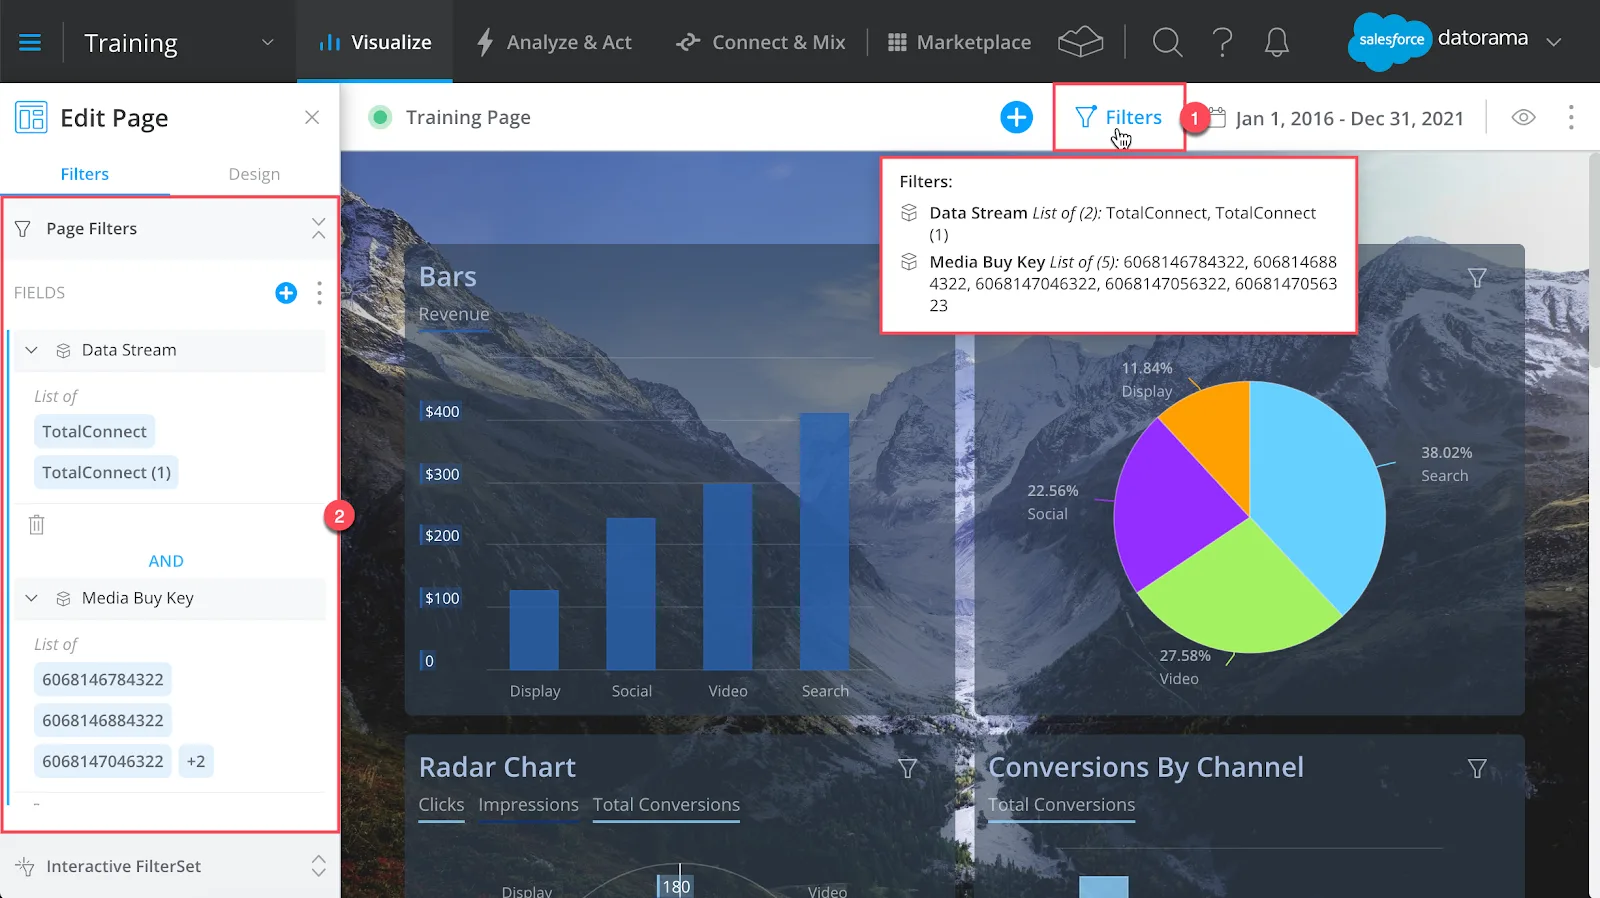
Task: Toggle the eye preview icon
Action: pyautogui.click(x=1523, y=117)
